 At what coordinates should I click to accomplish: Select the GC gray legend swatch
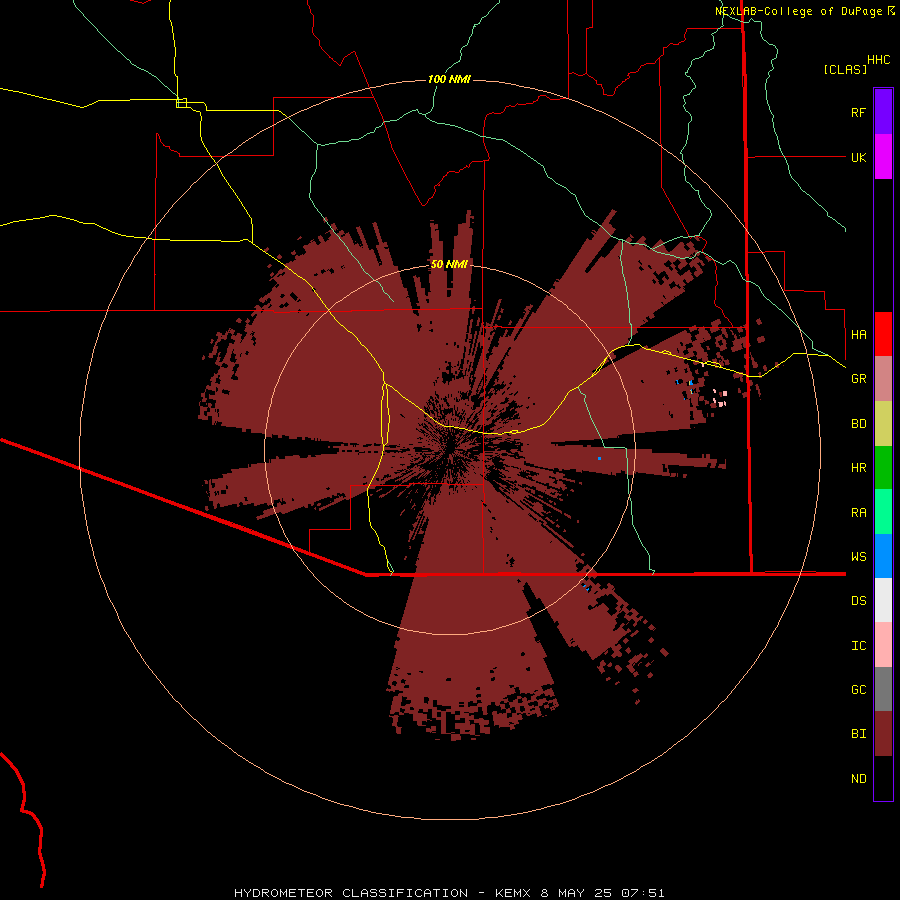click(883, 689)
